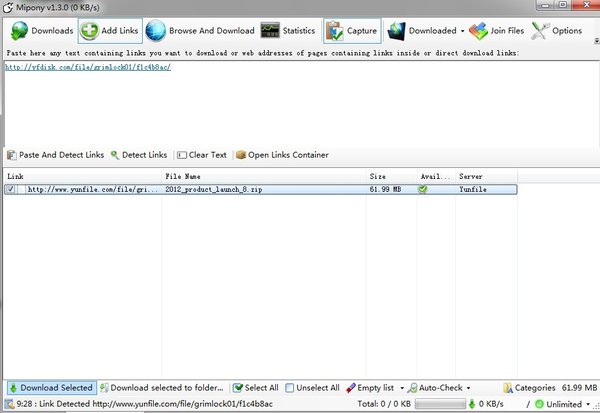600x413 pixels.
Task: Click the Clear Text icon
Action: (x=182, y=155)
